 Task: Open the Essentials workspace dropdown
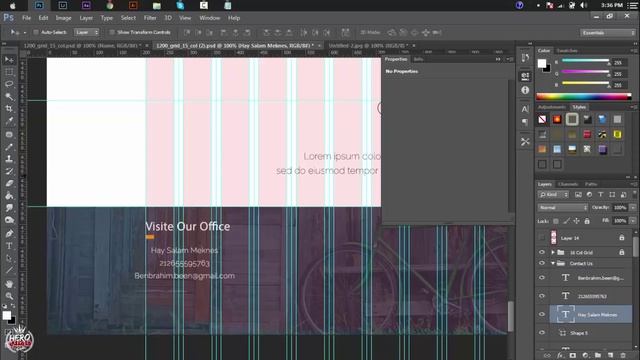tap(608, 33)
